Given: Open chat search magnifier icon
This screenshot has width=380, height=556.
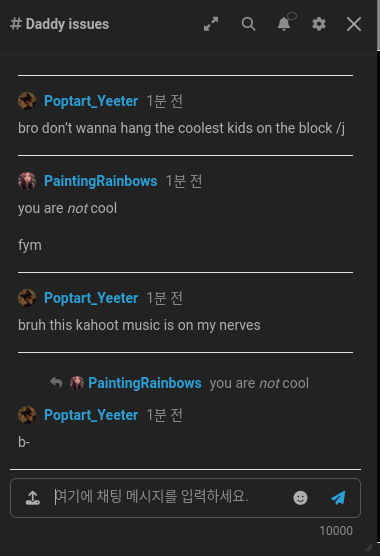Looking at the screenshot, I should (248, 24).
